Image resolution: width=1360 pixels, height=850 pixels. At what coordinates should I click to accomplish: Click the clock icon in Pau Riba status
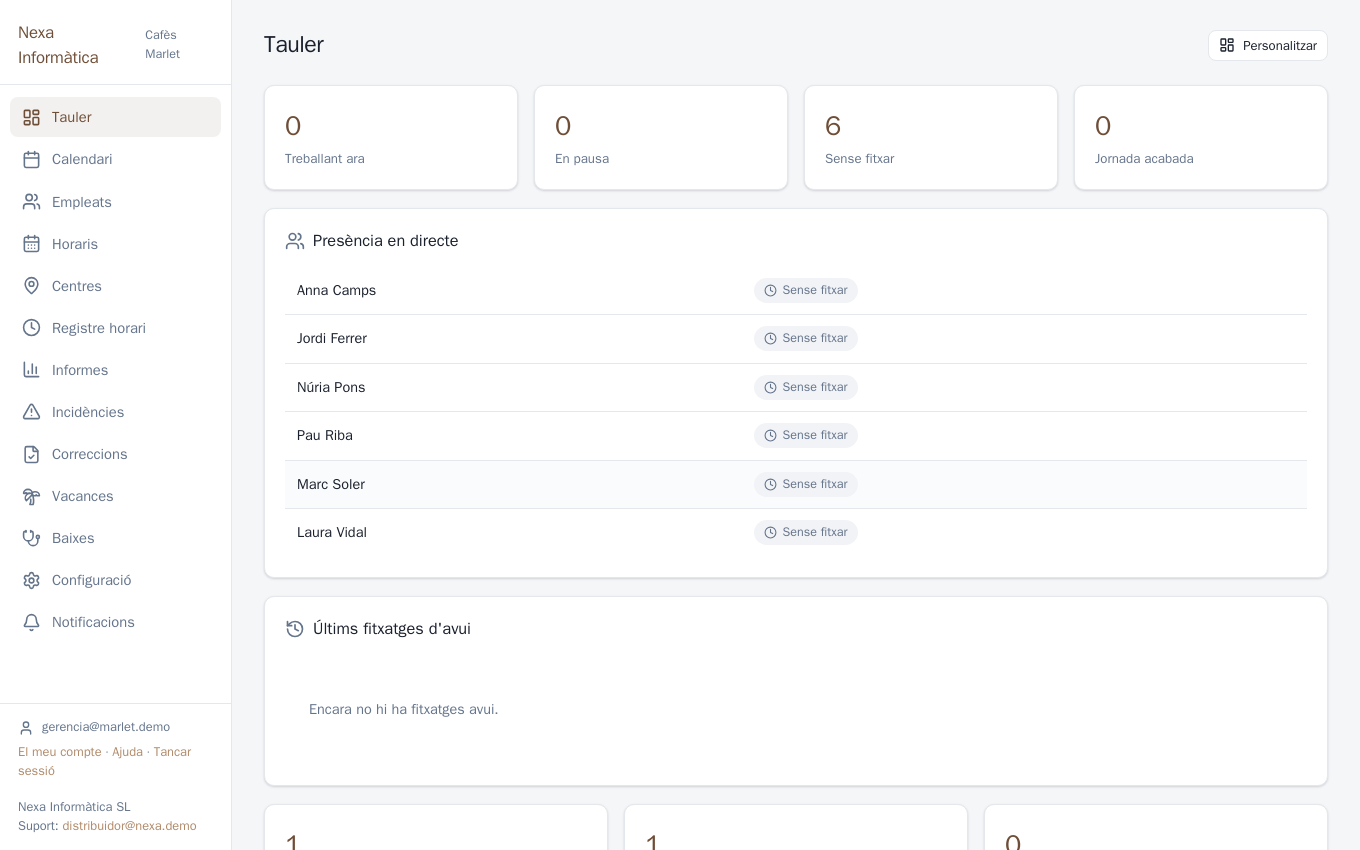coord(771,436)
